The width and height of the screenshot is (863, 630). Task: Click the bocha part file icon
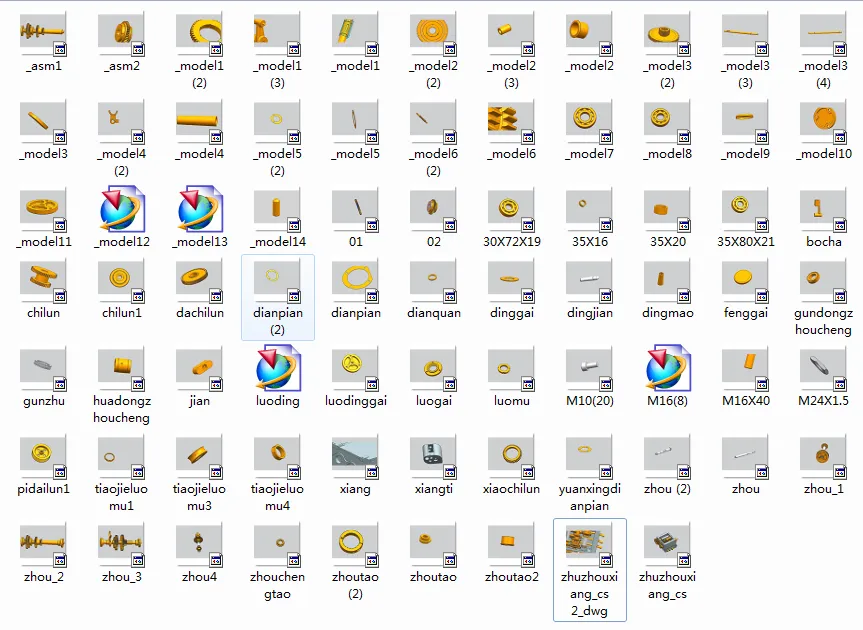(x=823, y=210)
